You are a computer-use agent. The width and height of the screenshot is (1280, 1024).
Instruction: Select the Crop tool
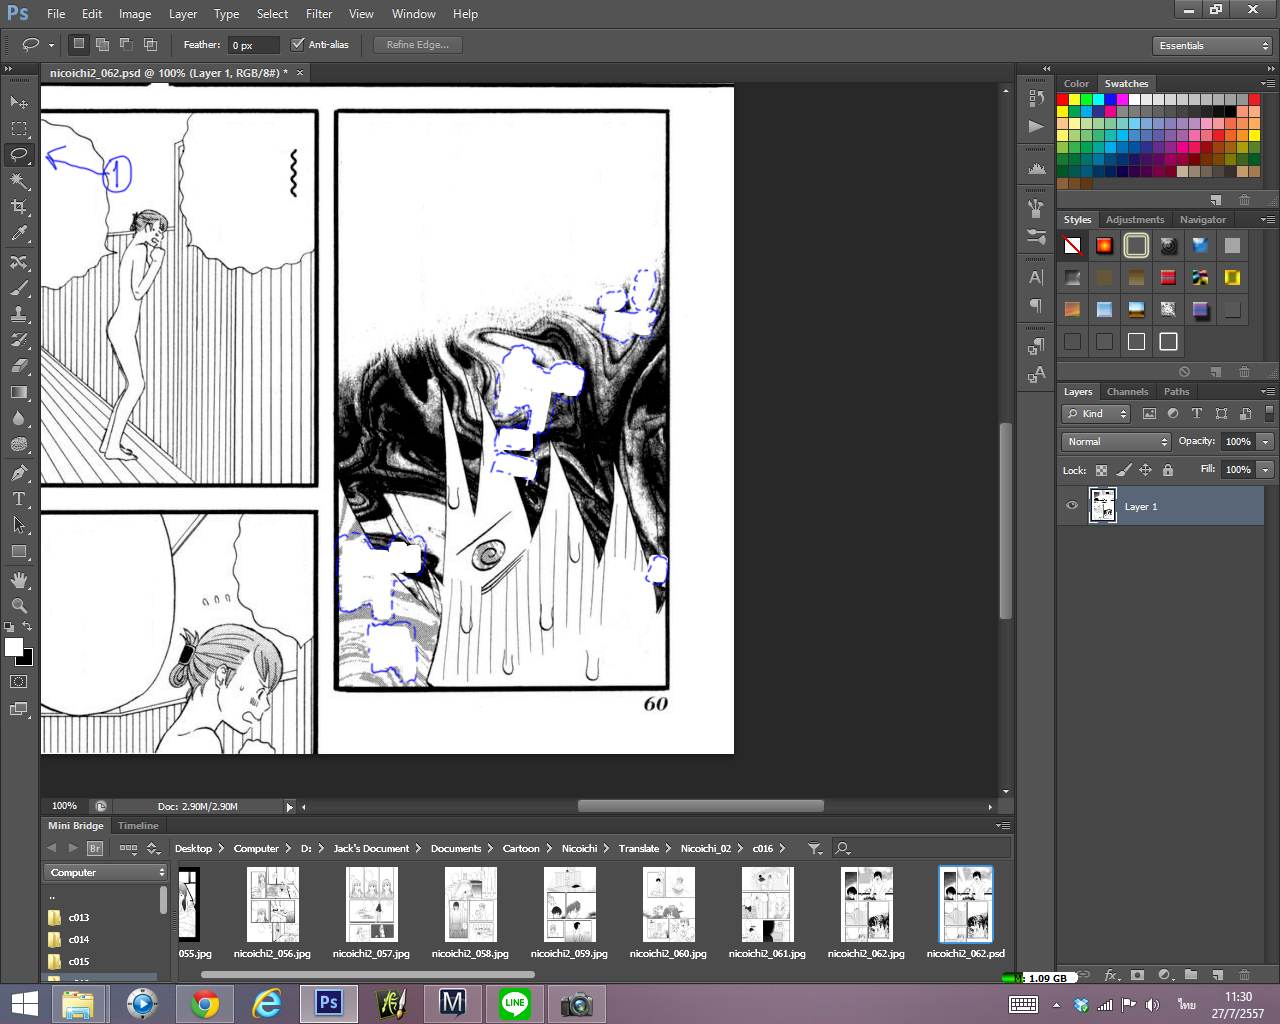click(19, 207)
